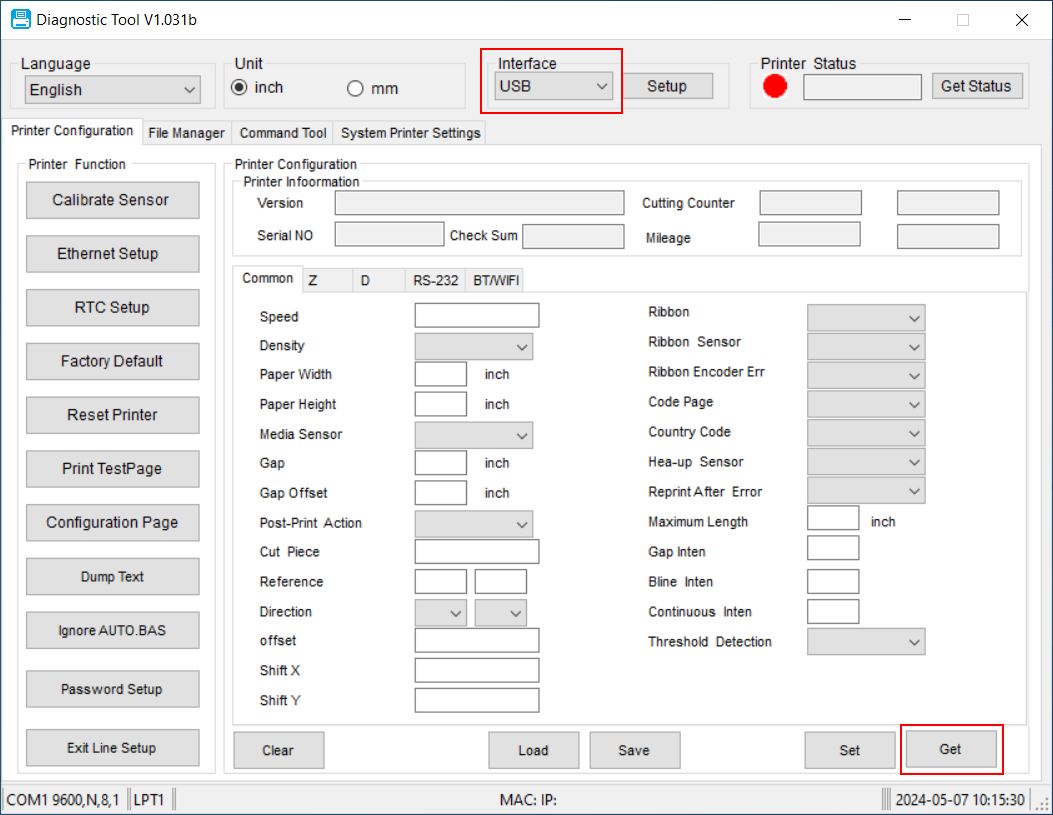Open the Threshold Detection dropdown
The height and width of the screenshot is (815, 1053).
tap(865, 642)
